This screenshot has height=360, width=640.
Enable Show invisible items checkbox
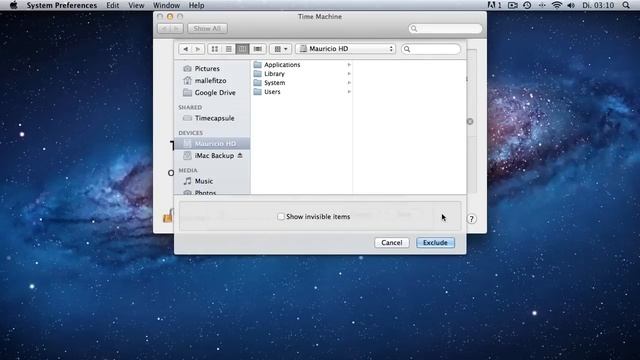pos(281,217)
